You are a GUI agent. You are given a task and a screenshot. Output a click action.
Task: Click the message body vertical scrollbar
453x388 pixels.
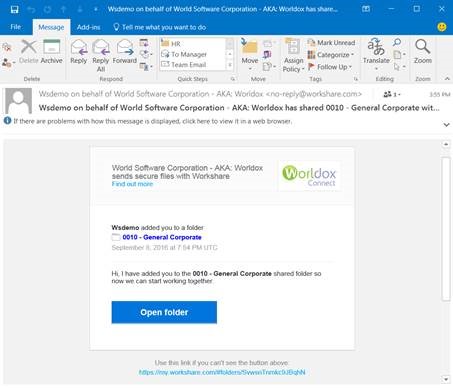click(x=446, y=228)
